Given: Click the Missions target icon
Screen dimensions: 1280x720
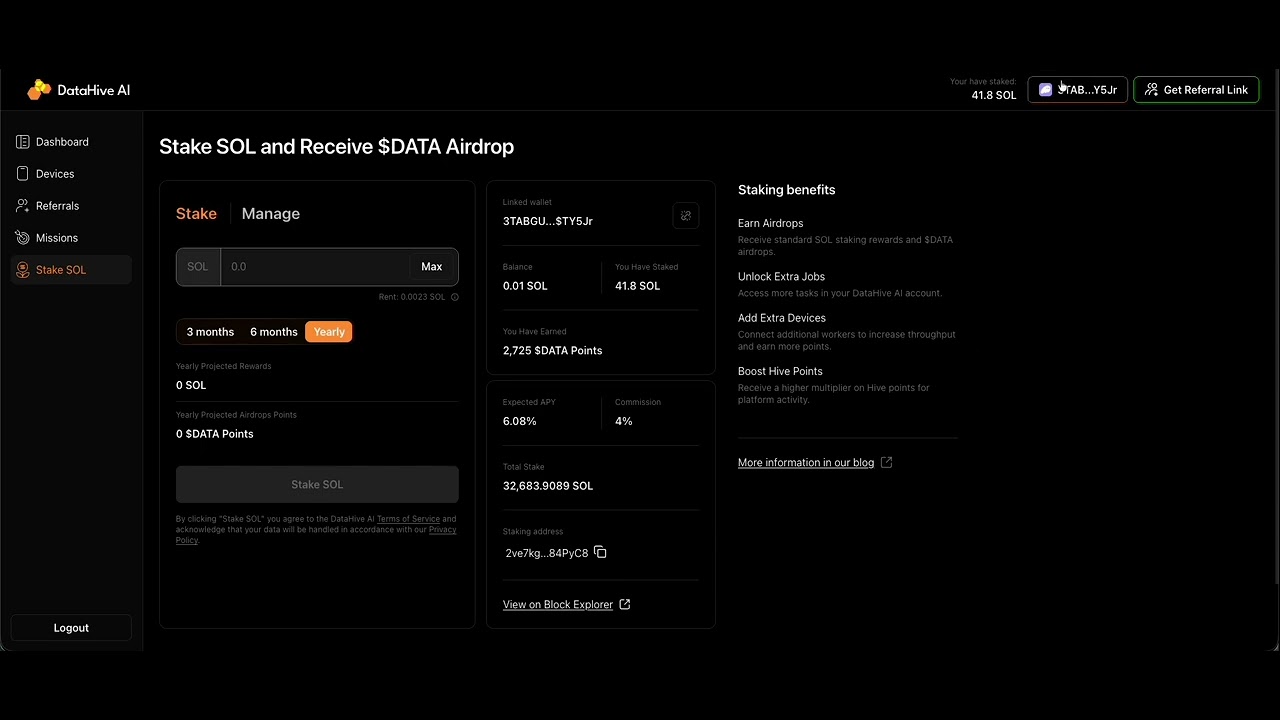Looking at the screenshot, I should click(23, 238).
